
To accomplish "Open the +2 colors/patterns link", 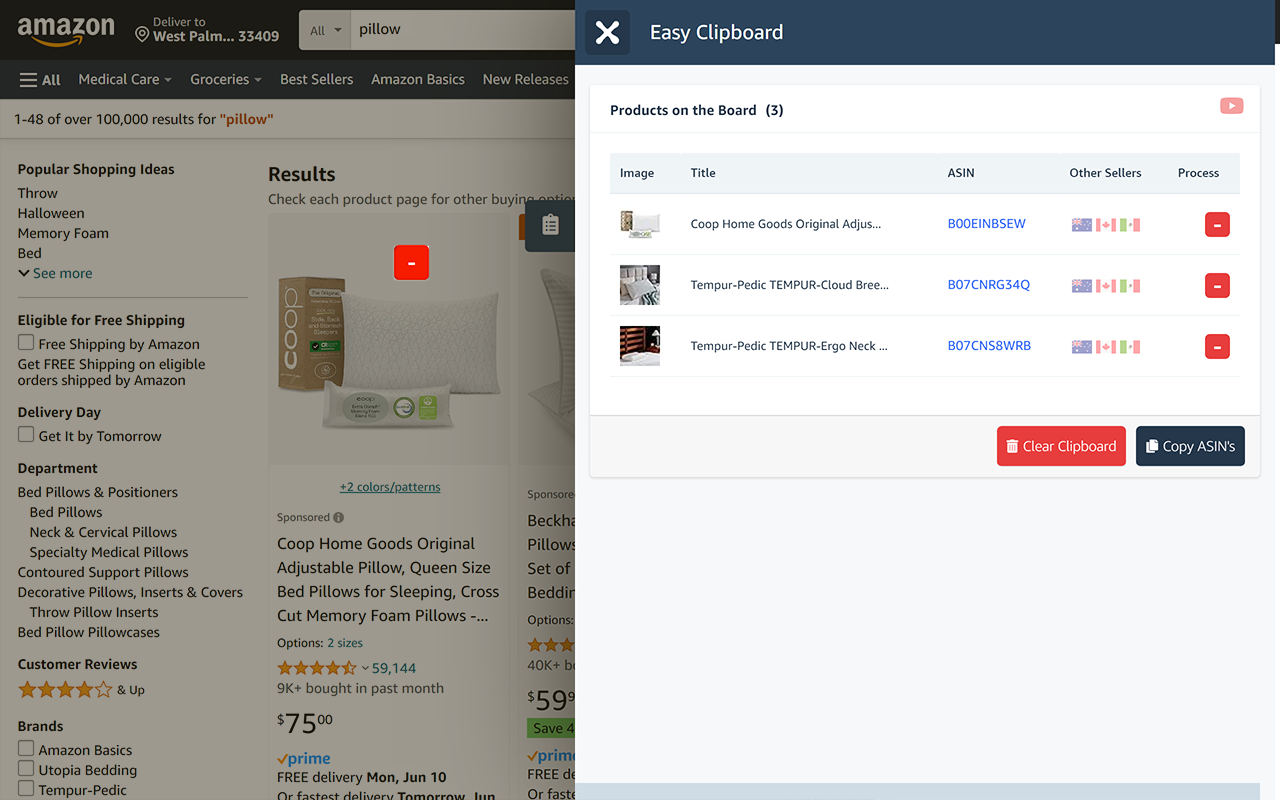I will tap(390, 487).
